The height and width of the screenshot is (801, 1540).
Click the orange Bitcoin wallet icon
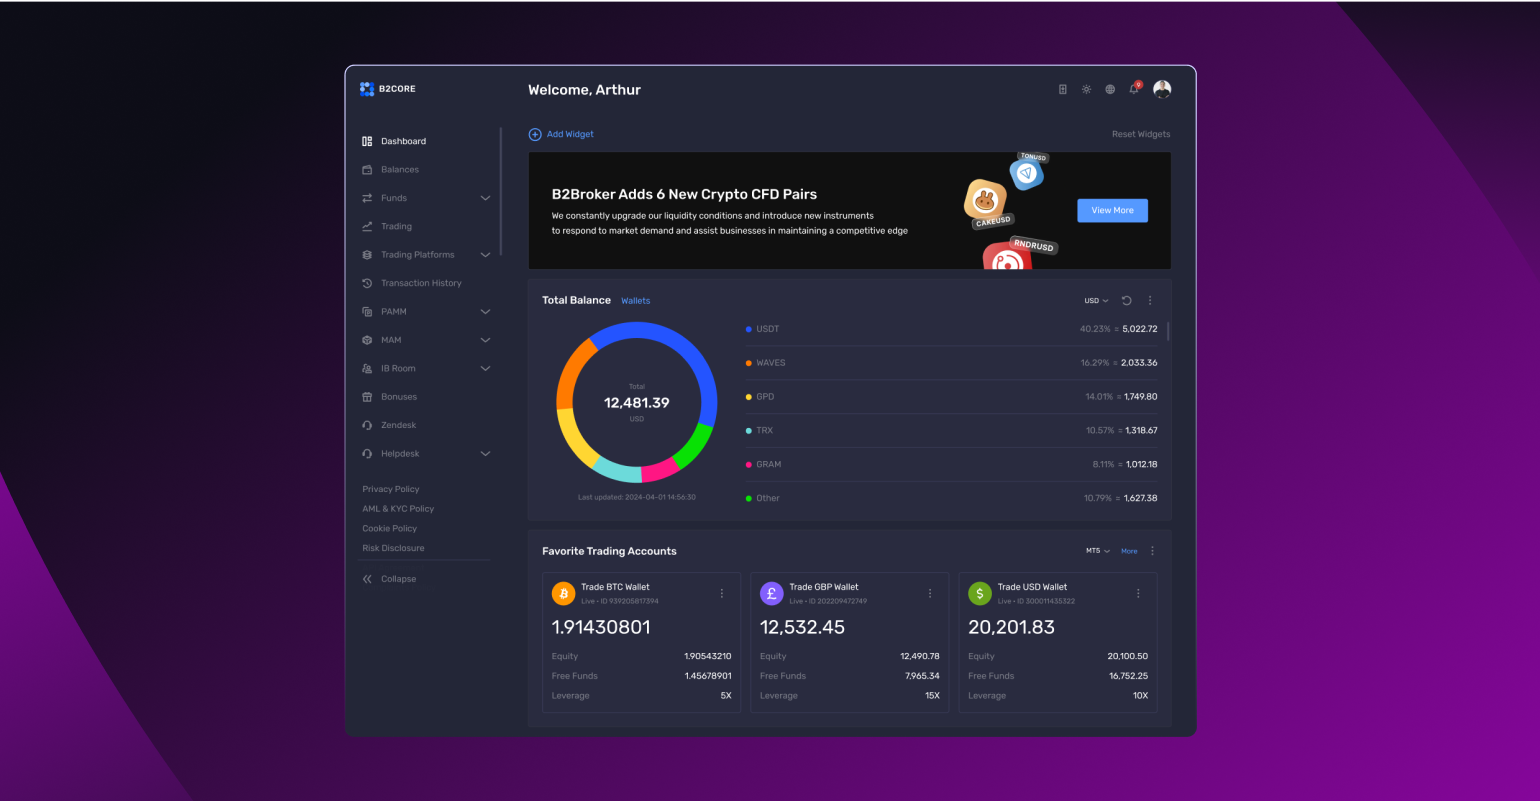pyautogui.click(x=564, y=593)
